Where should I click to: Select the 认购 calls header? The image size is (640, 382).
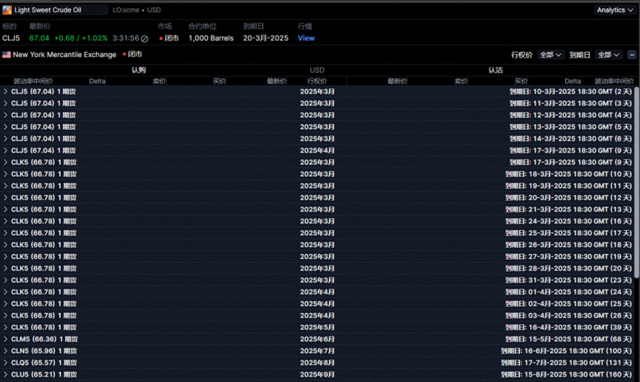tap(139, 70)
